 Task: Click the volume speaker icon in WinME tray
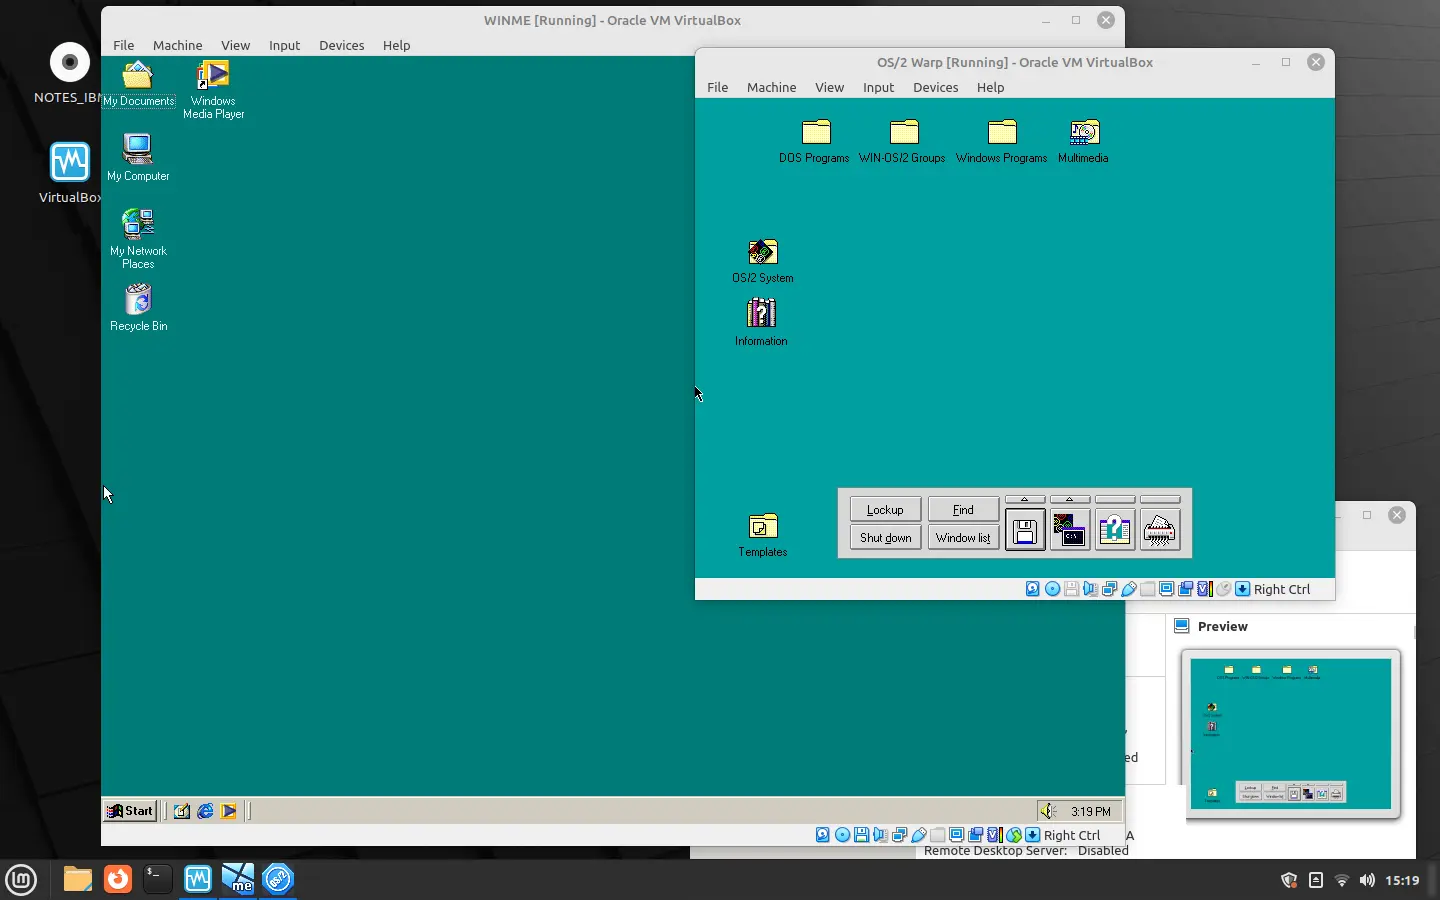(1047, 811)
